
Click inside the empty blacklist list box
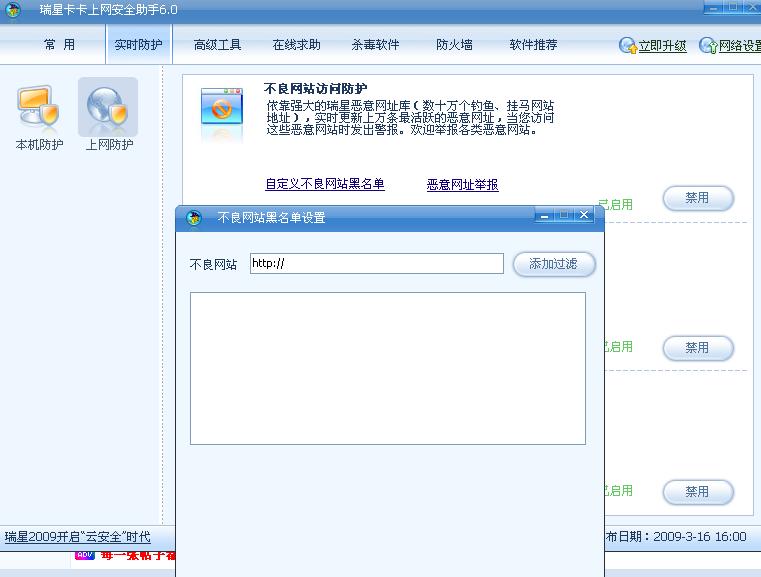tap(388, 368)
